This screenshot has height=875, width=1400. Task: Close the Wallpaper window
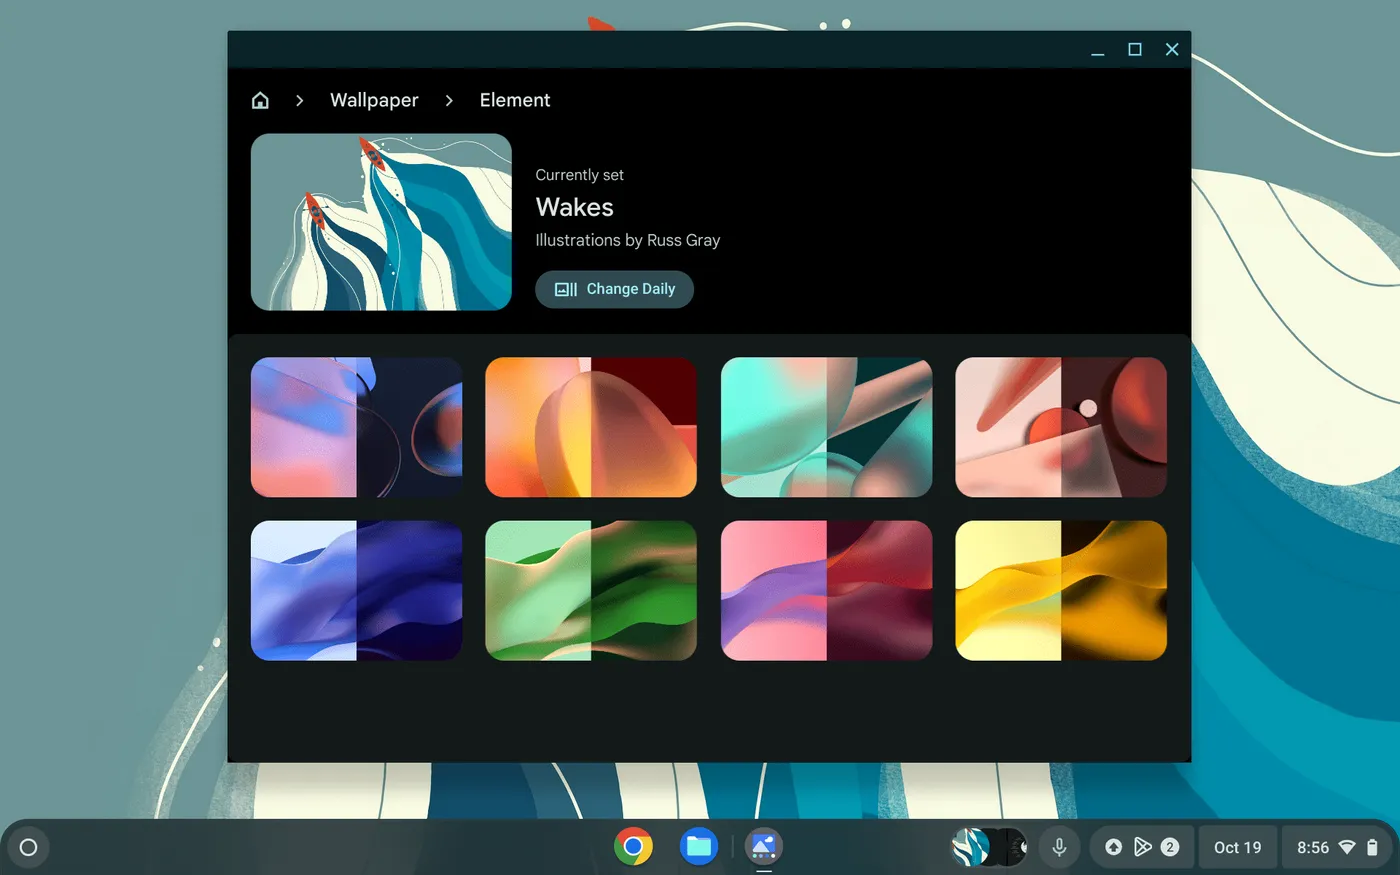pos(1172,49)
